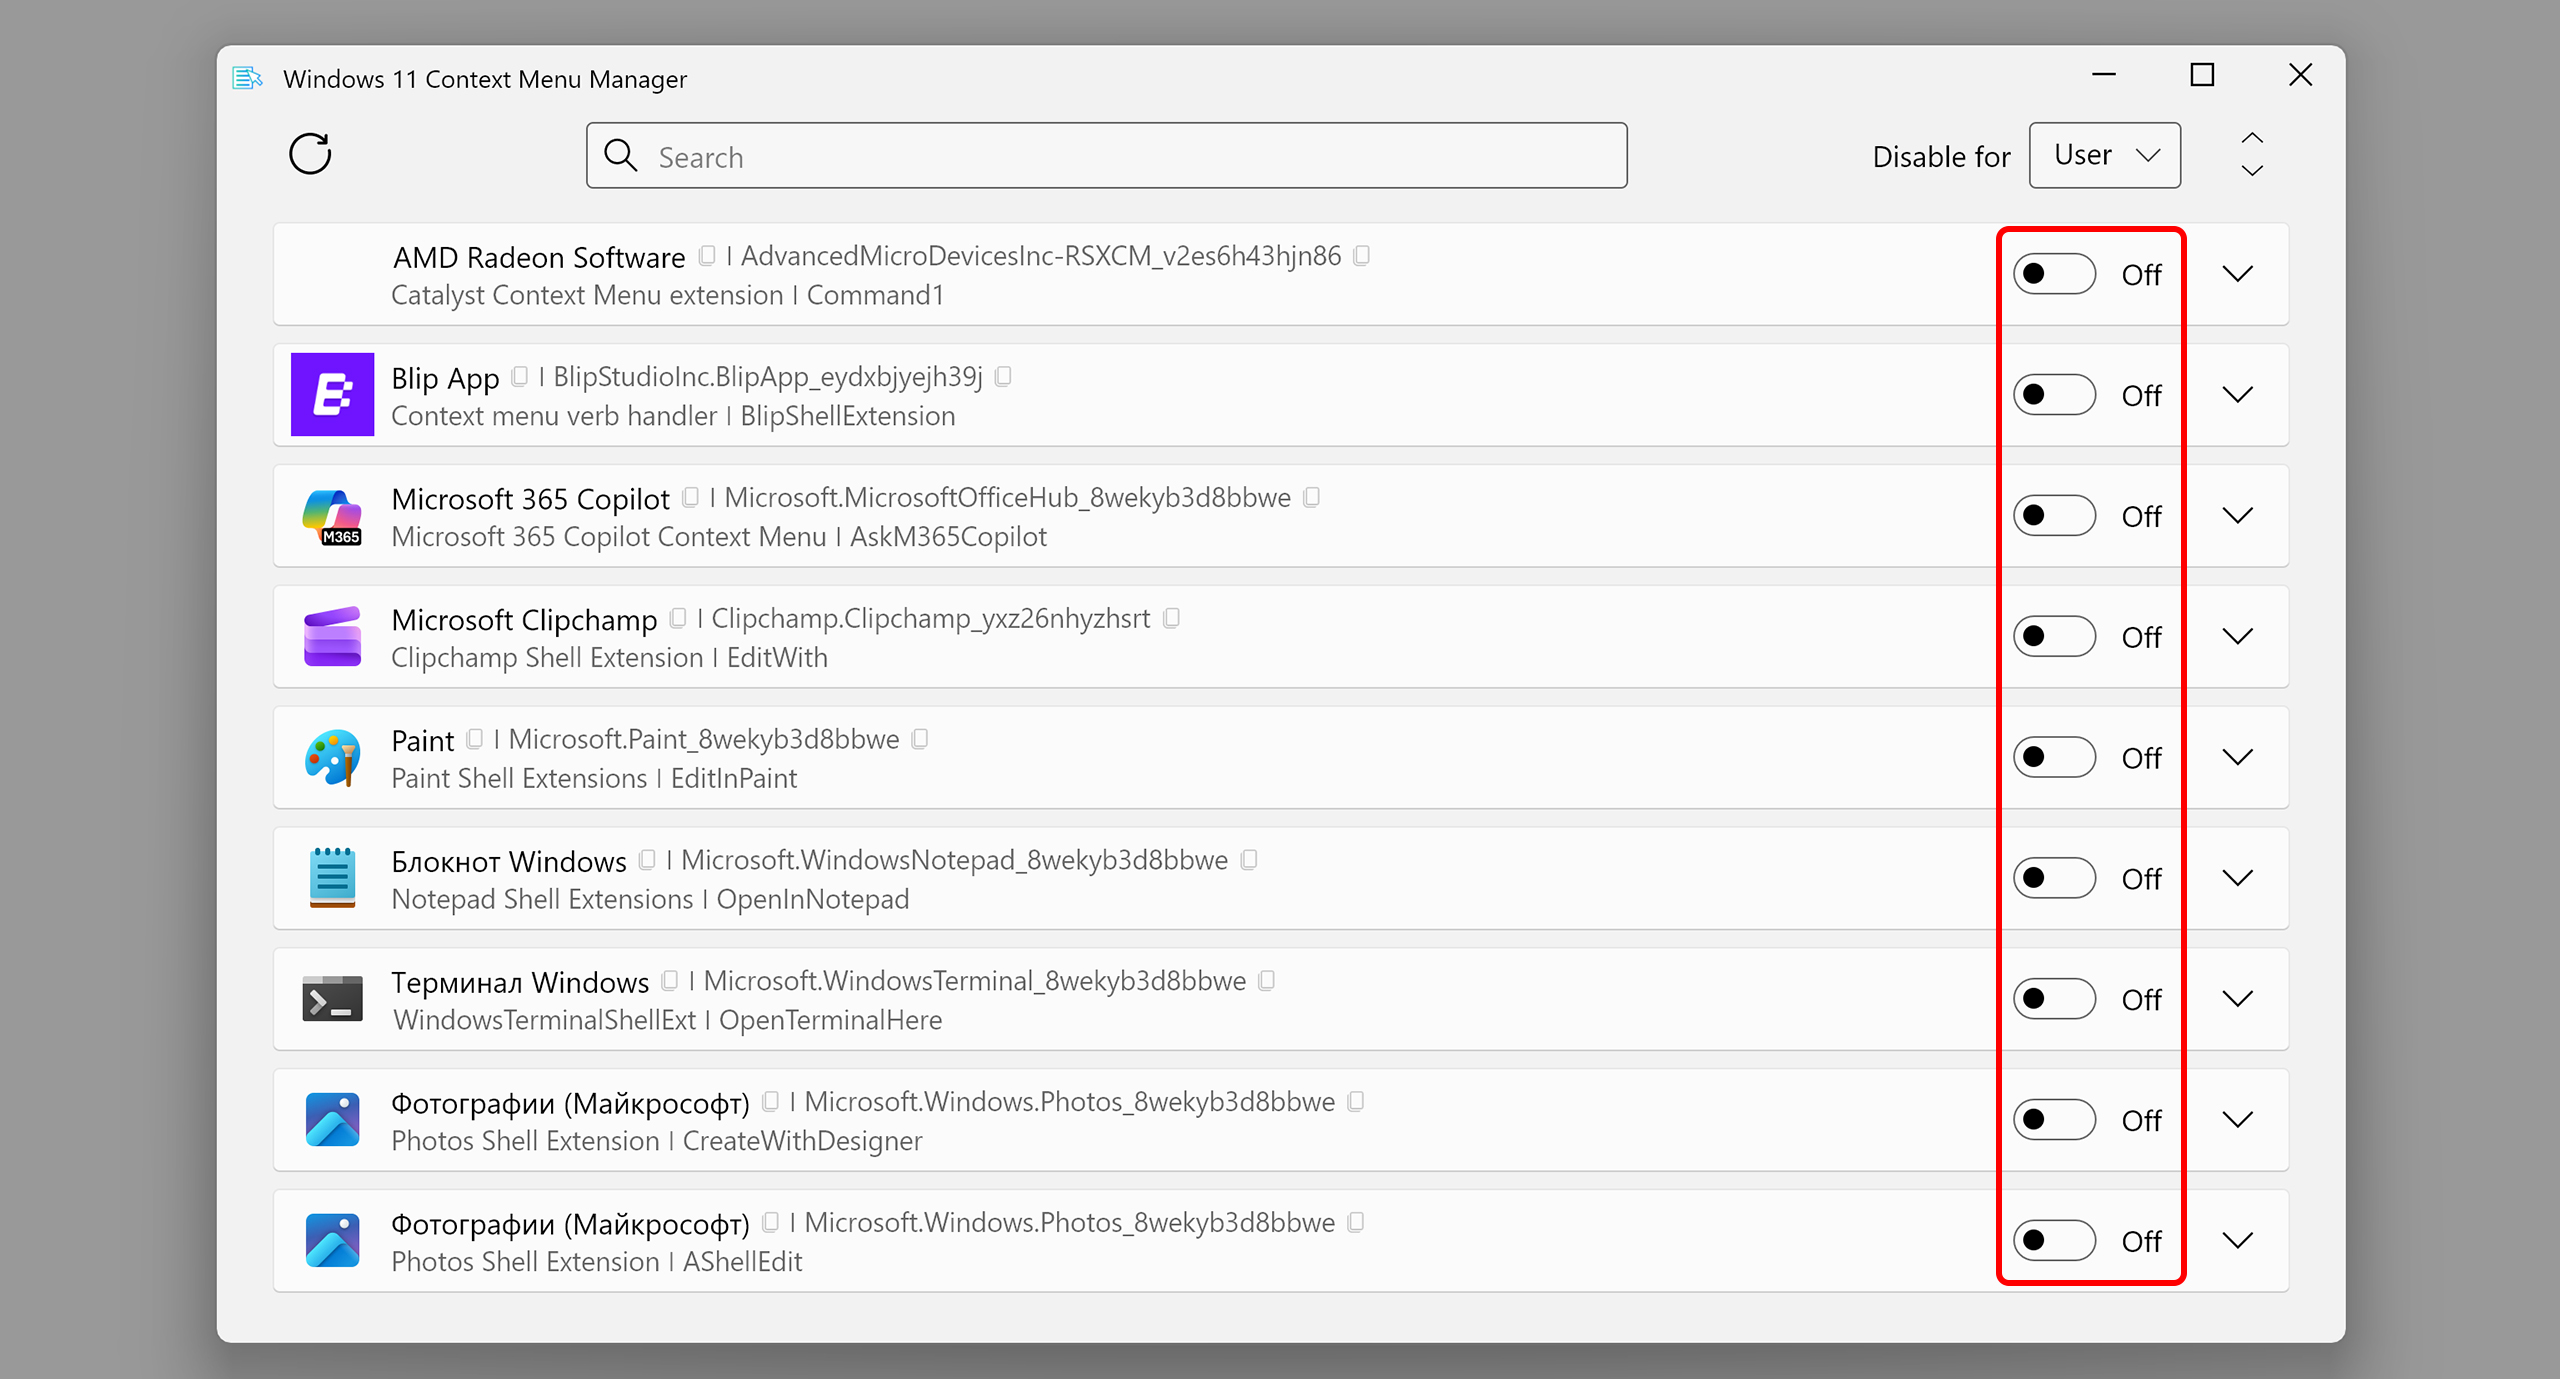The image size is (2560, 1379).
Task: Select the purple Blip App icon
Action: tap(332, 394)
